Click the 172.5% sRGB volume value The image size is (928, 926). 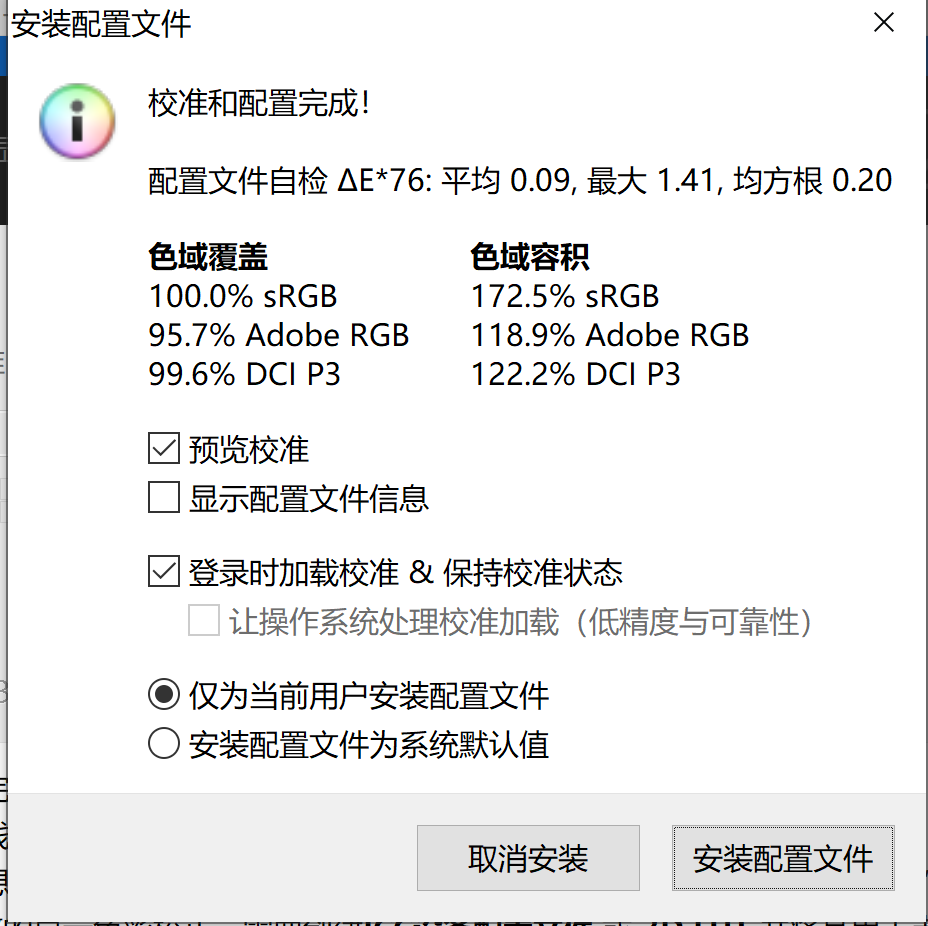coord(565,297)
